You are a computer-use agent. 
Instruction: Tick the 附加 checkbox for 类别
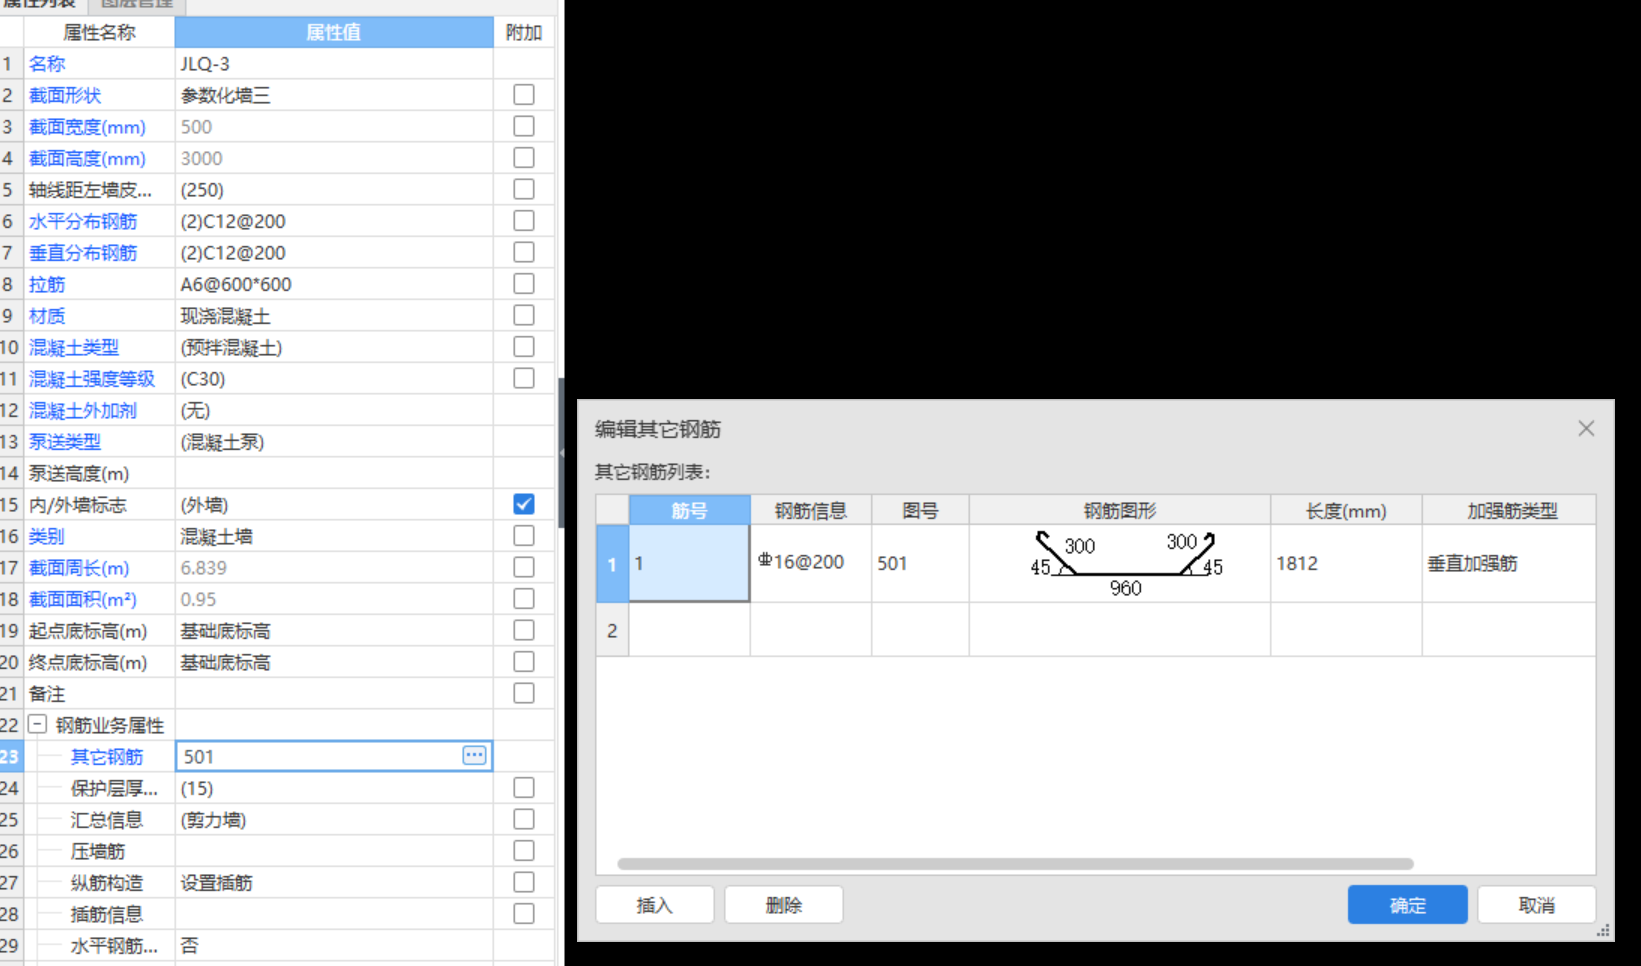point(523,536)
